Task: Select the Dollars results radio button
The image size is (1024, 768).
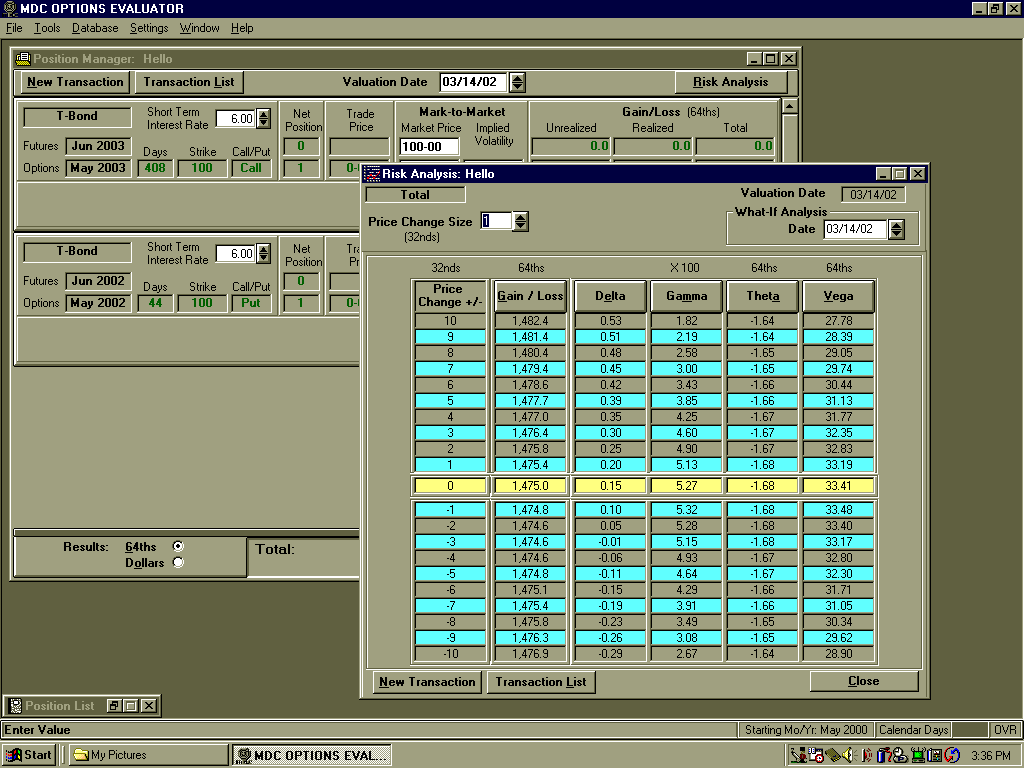Action: (x=178, y=562)
